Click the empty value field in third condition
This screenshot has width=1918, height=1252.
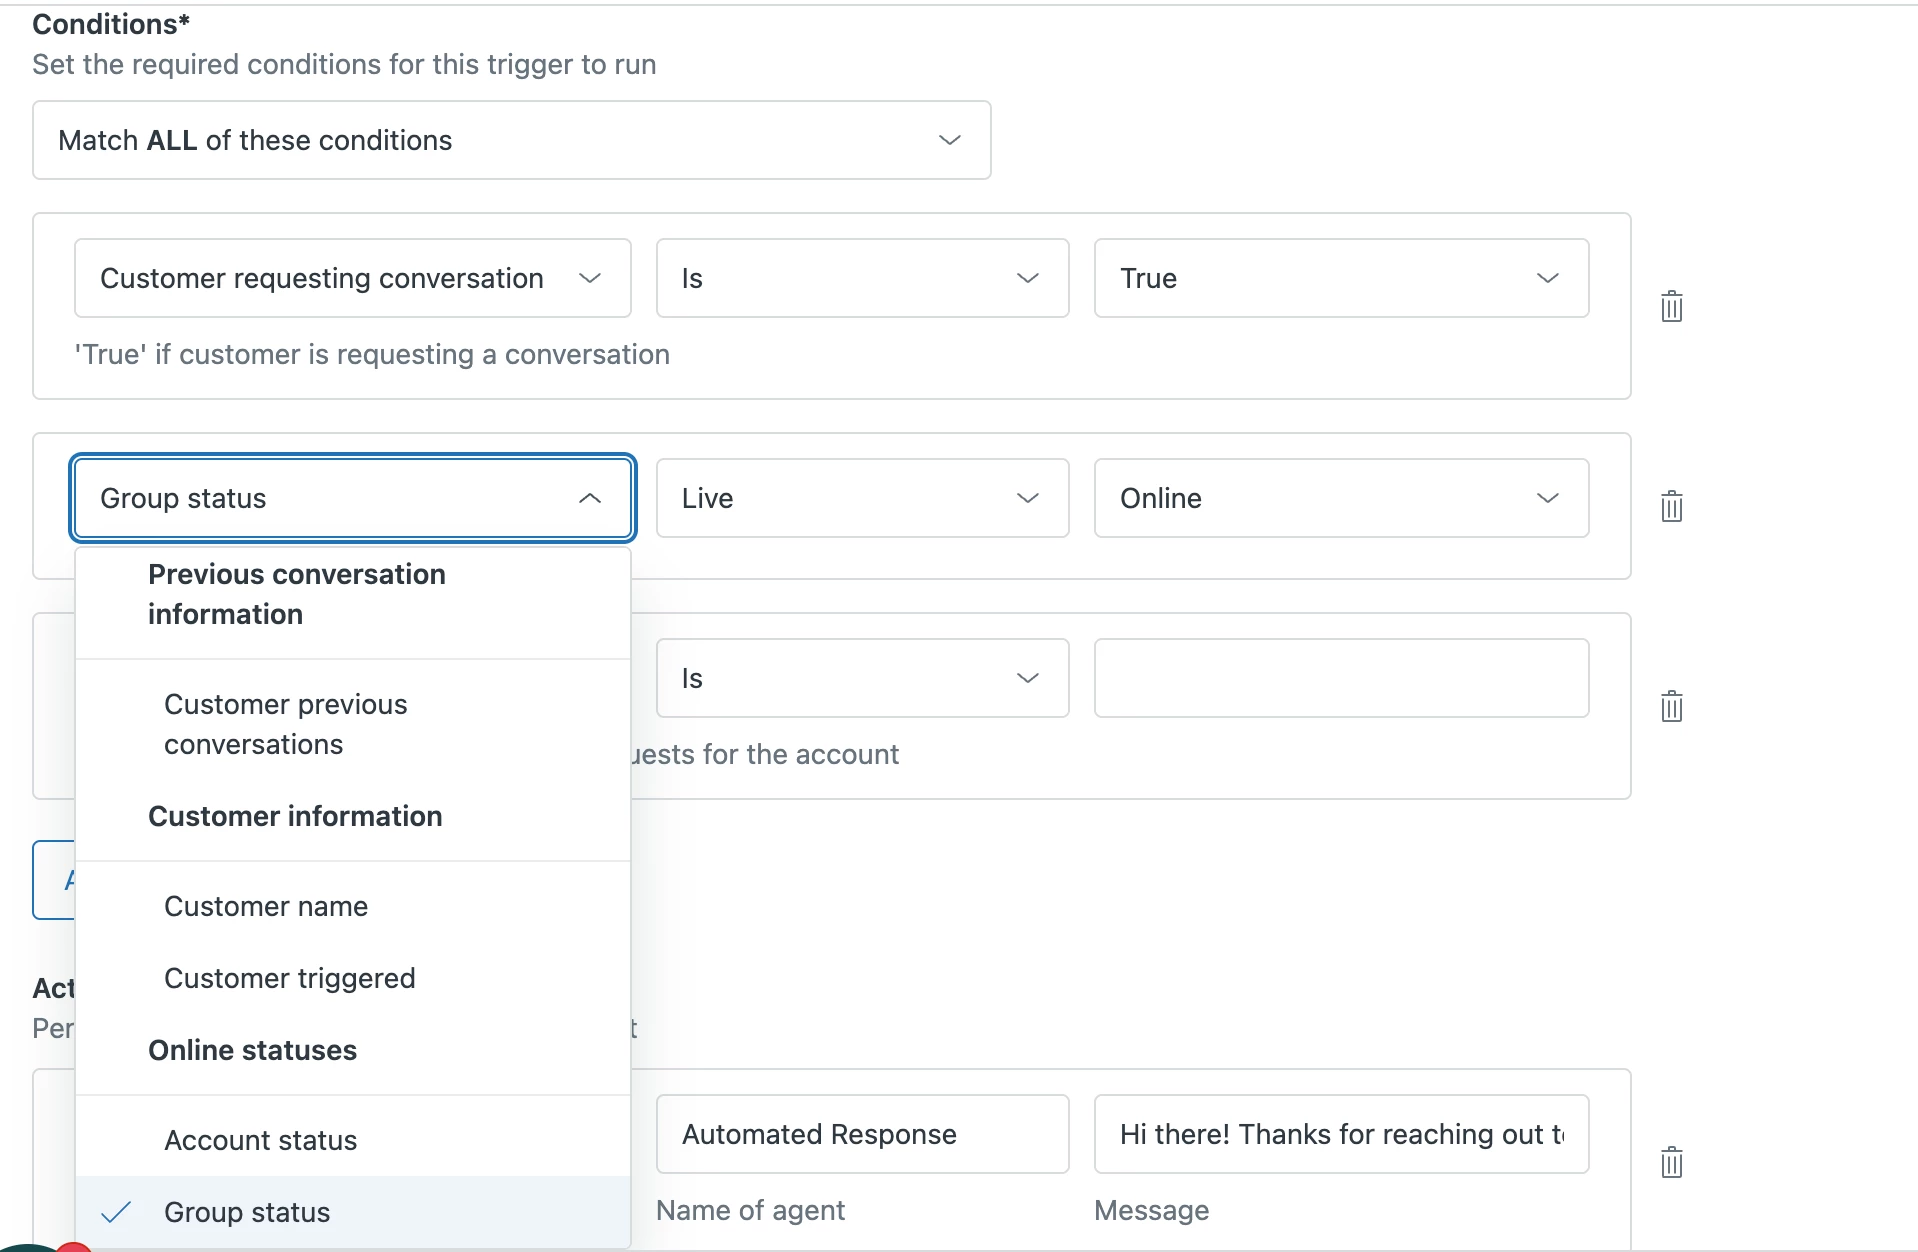1340,678
